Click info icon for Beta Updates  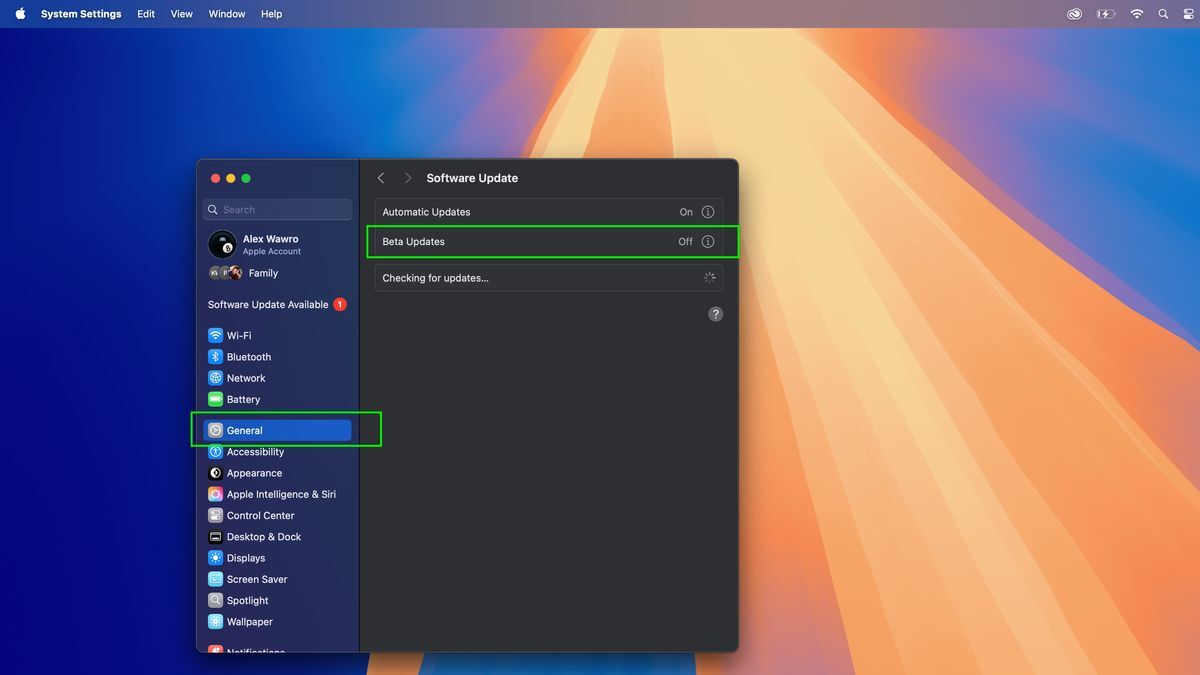point(708,242)
